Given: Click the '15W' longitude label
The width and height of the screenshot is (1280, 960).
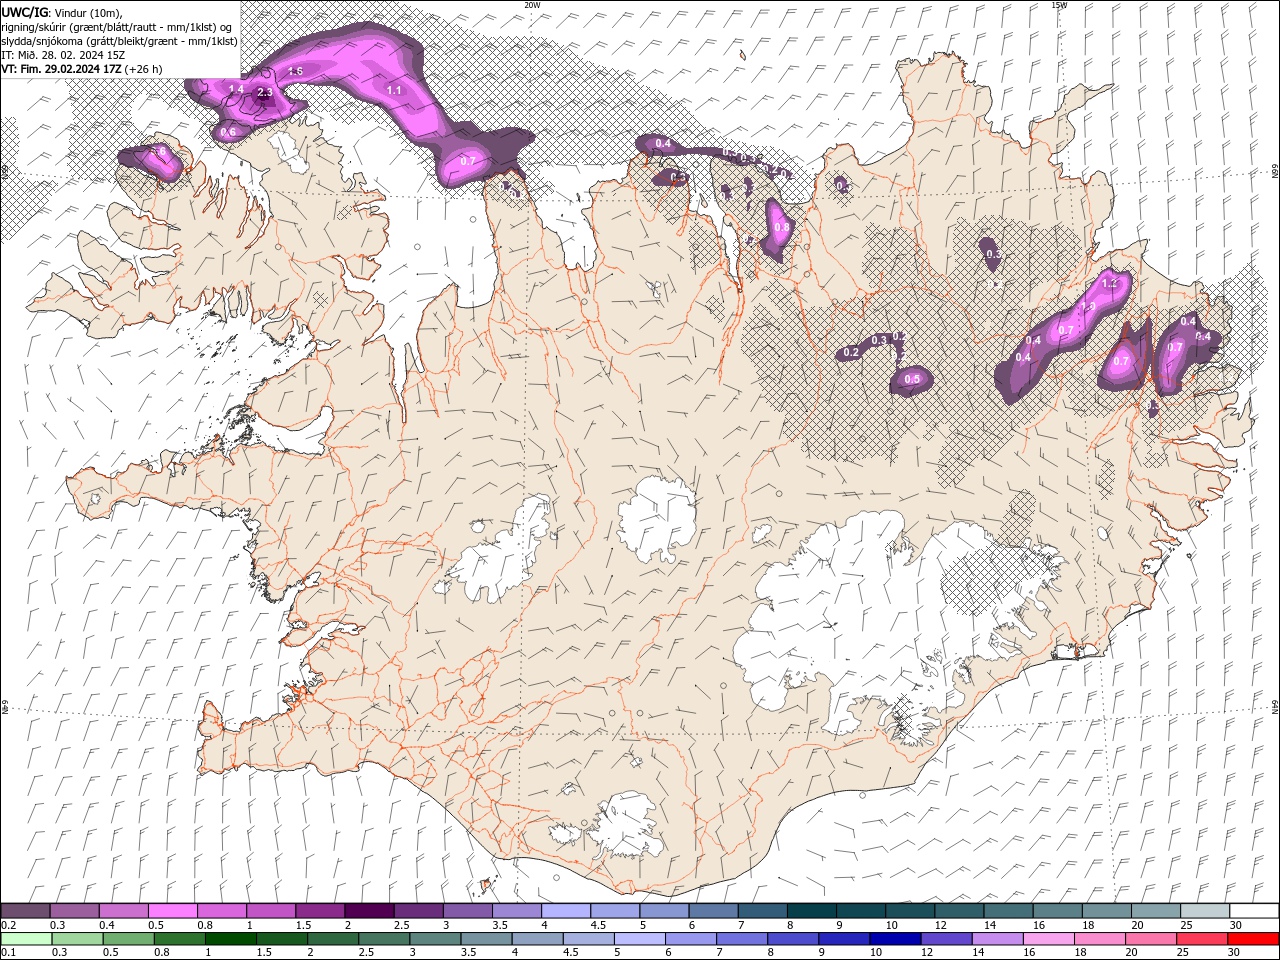Looking at the screenshot, I should coord(1059,5).
